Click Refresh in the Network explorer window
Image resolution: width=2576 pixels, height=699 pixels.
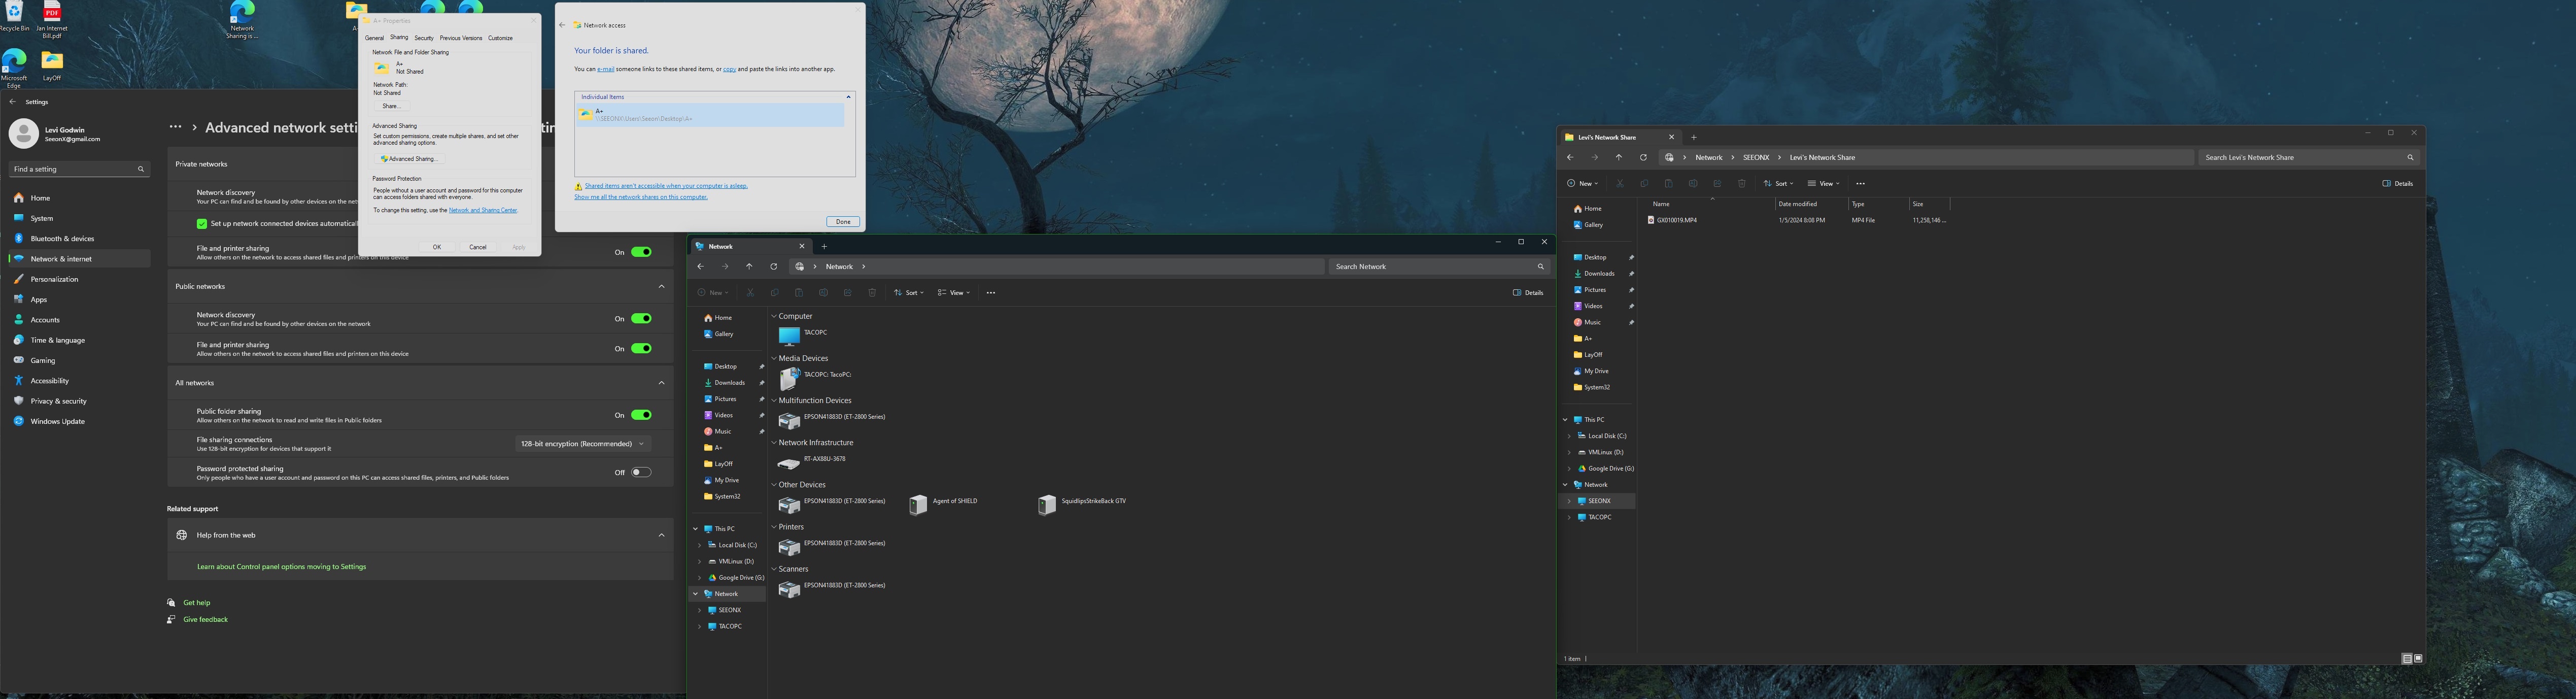point(773,267)
